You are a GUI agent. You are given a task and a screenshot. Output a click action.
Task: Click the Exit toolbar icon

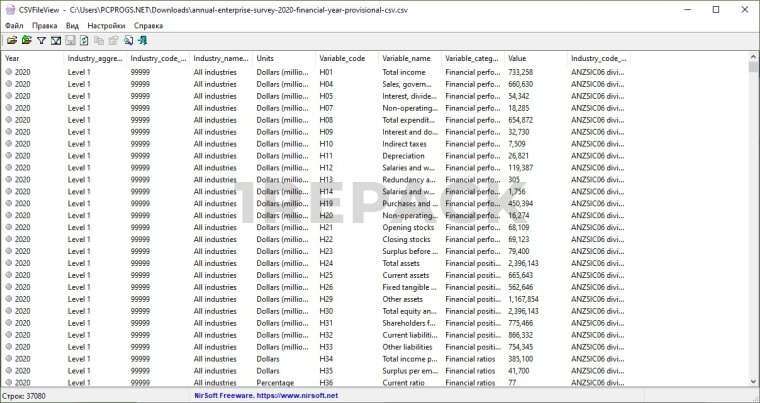[144, 41]
